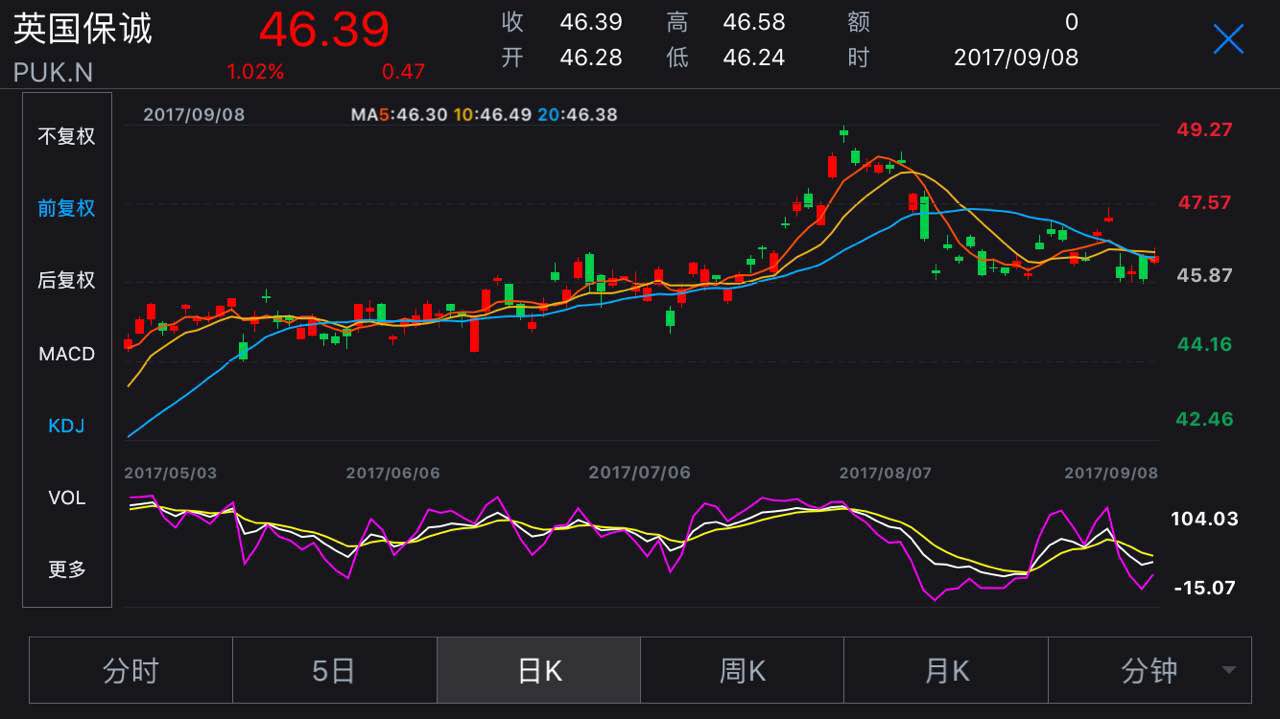The width and height of the screenshot is (1280, 719).
Task: Click the header date 2017/09/08
Action: click(x=1016, y=58)
